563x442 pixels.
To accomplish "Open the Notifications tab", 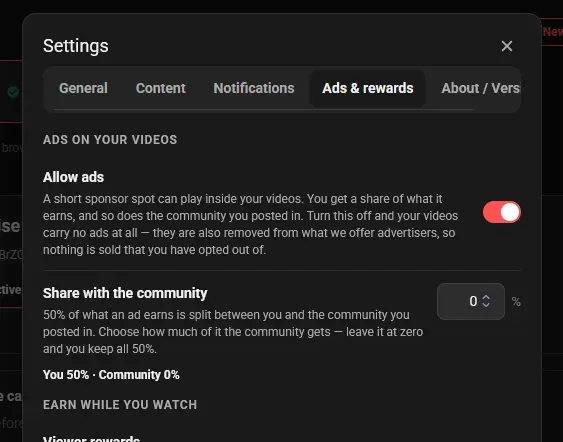I will (x=254, y=88).
